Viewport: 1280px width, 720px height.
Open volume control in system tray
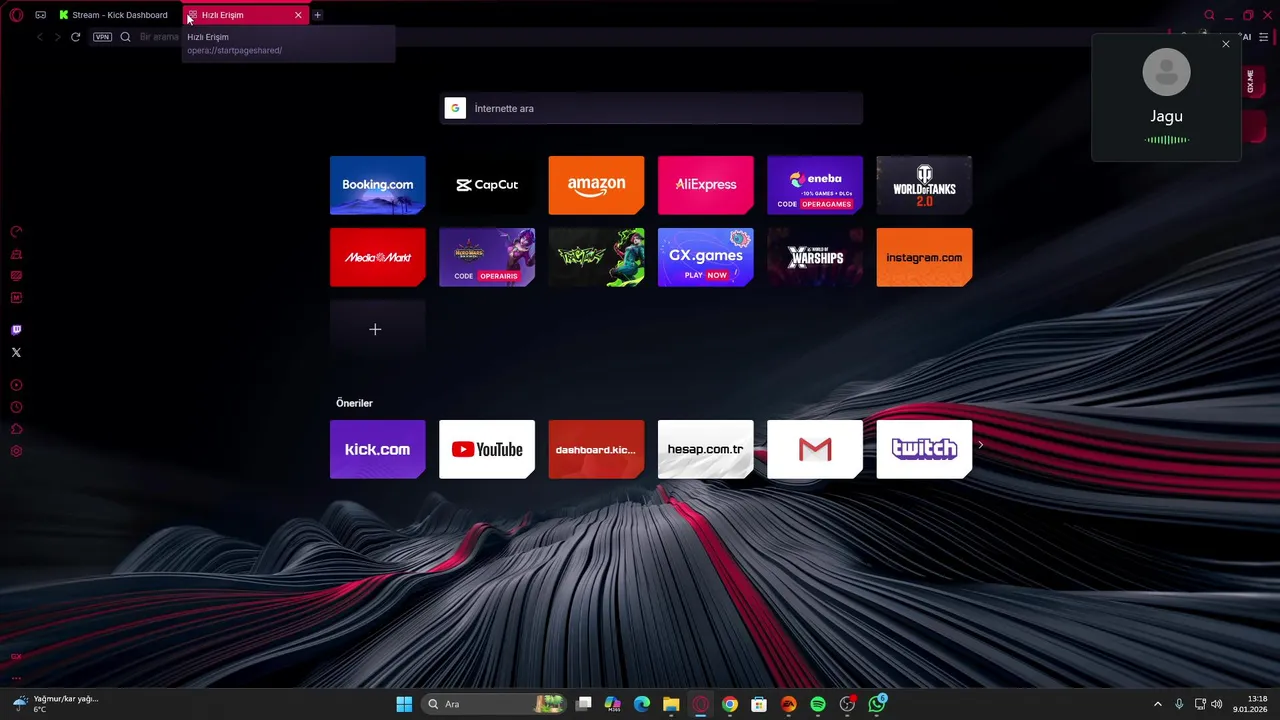pyautogui.click(x=1217, y=704)
